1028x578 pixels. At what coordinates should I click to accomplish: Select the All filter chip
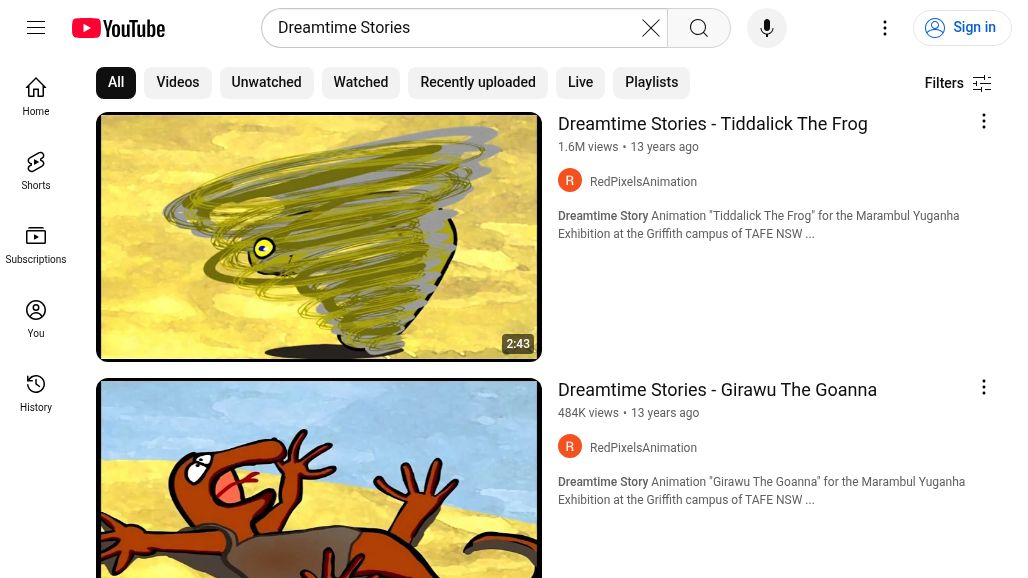tap(116, 83)
